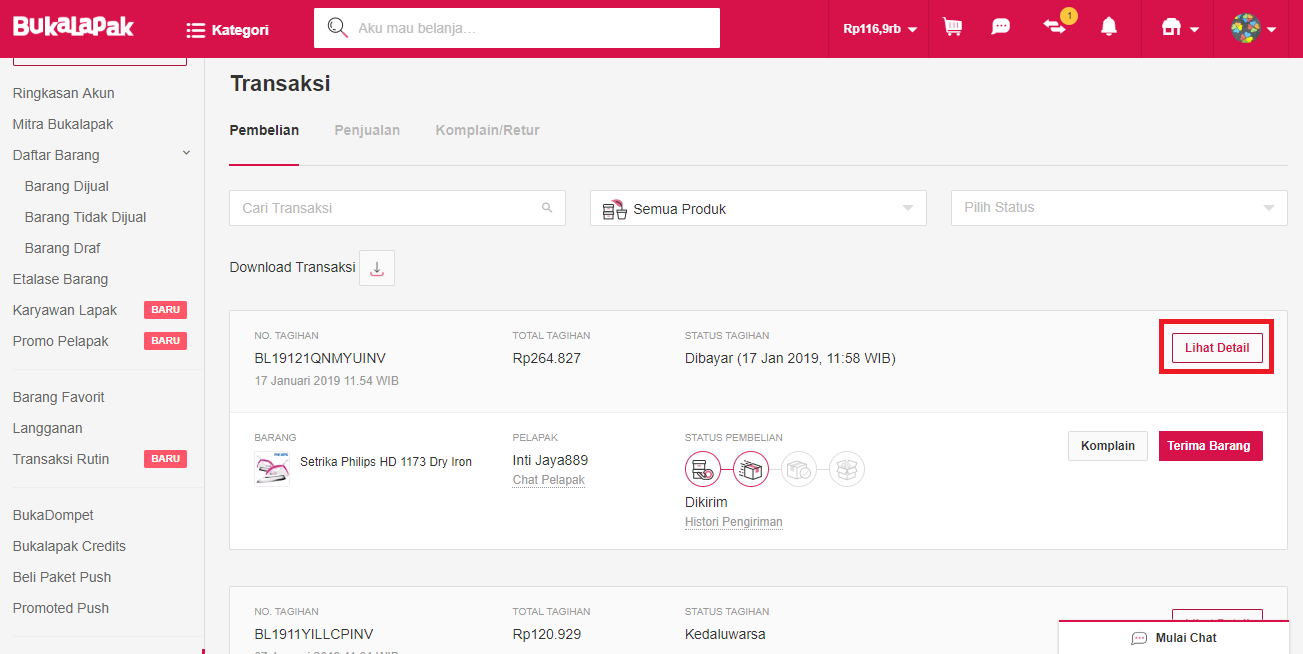Screen dimensions: 1303x654
Task: Click total tagihan Rp120.929
Action: point(547,634)
